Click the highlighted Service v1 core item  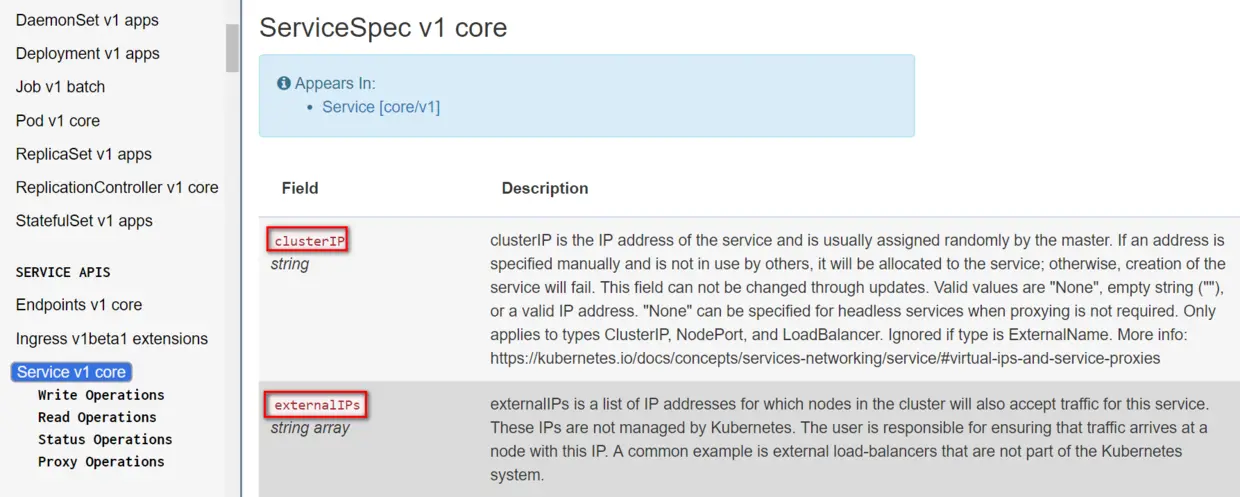pos(71,372)
